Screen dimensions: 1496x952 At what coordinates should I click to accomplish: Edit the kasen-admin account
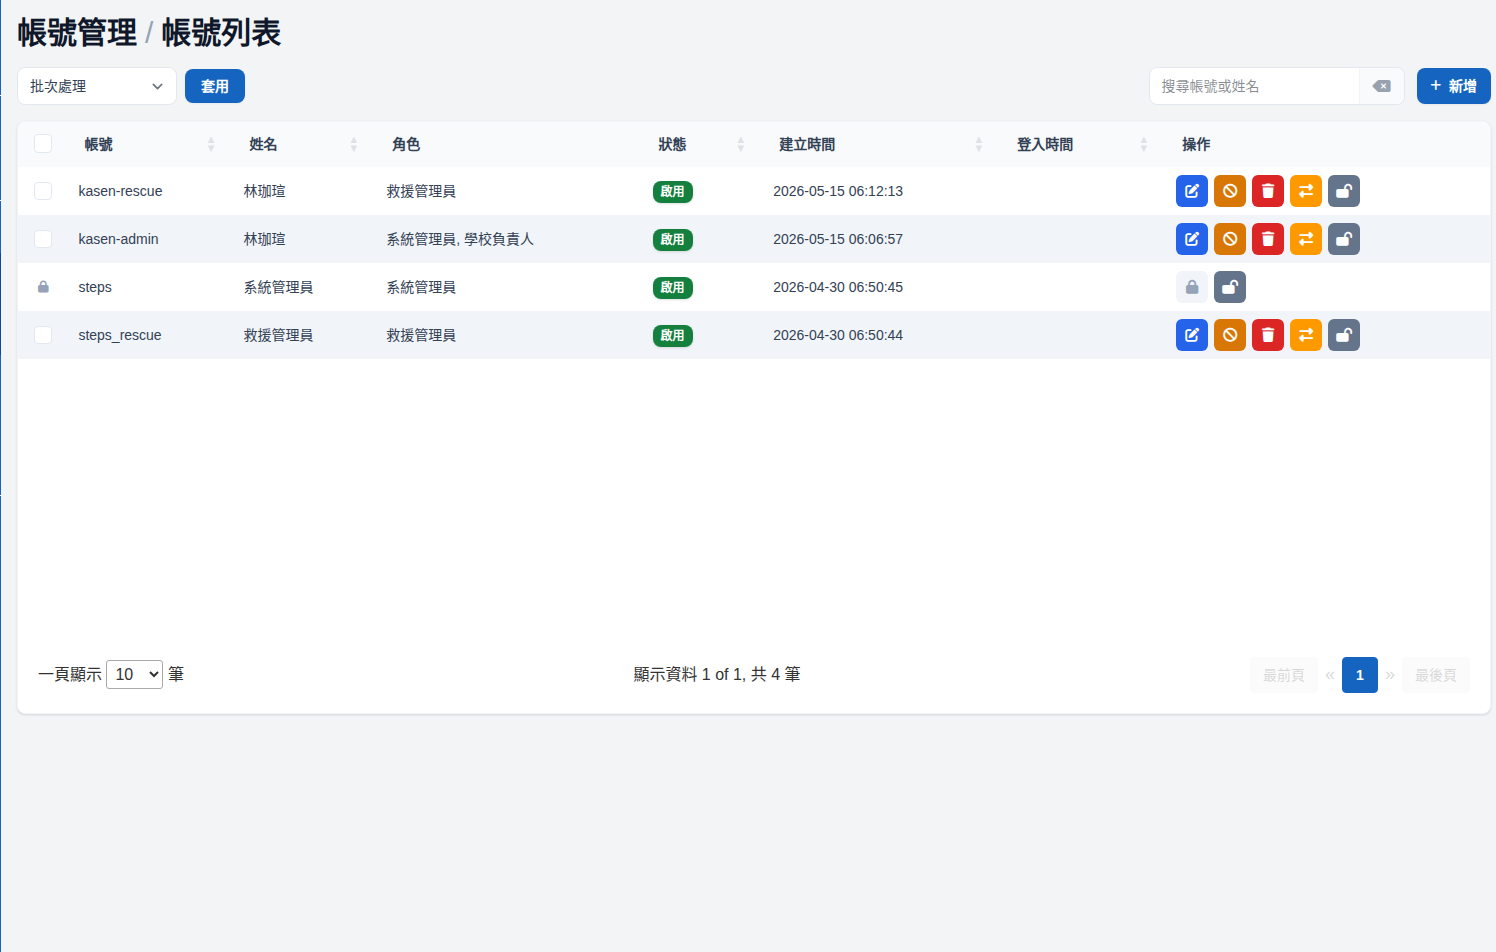1192,239
